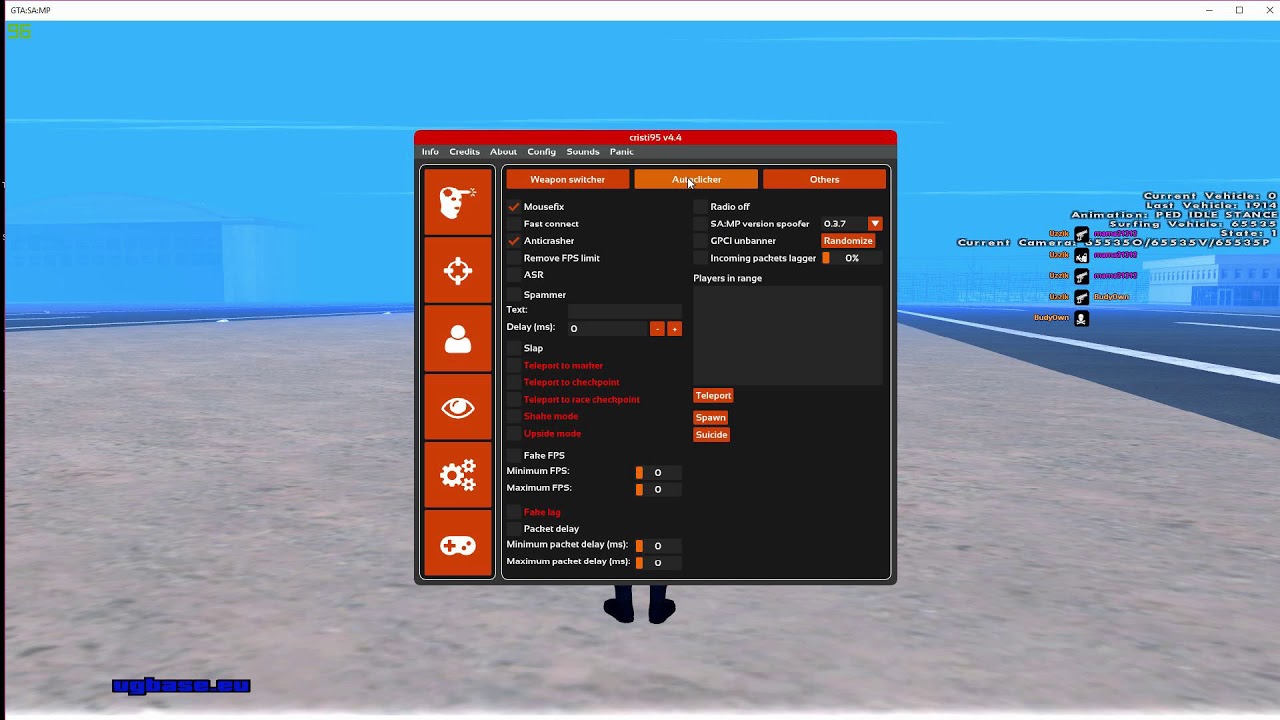
Task: Enable the Fast connect checkbox
Action: coord(514,224)
